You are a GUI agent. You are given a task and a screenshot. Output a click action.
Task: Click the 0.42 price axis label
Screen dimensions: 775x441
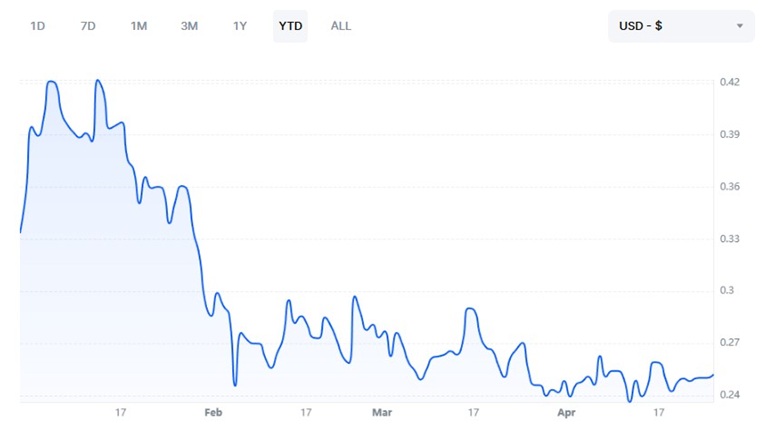(x=730, y=82)
